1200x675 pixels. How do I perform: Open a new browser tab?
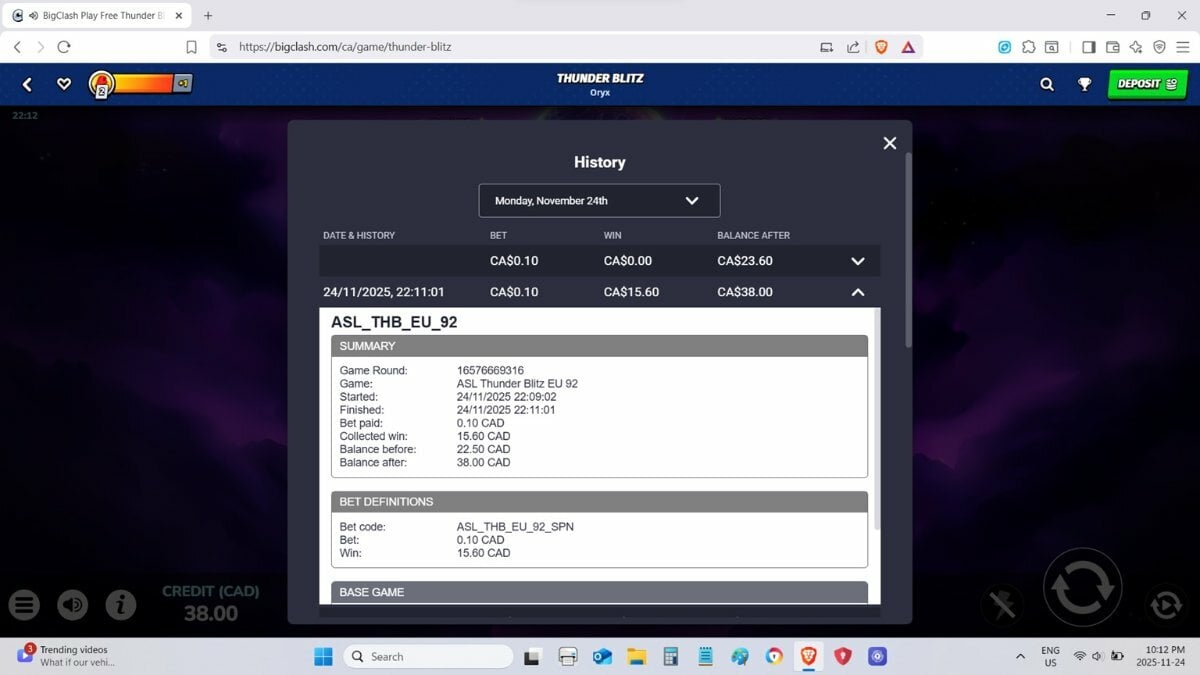tap(208, 16)
